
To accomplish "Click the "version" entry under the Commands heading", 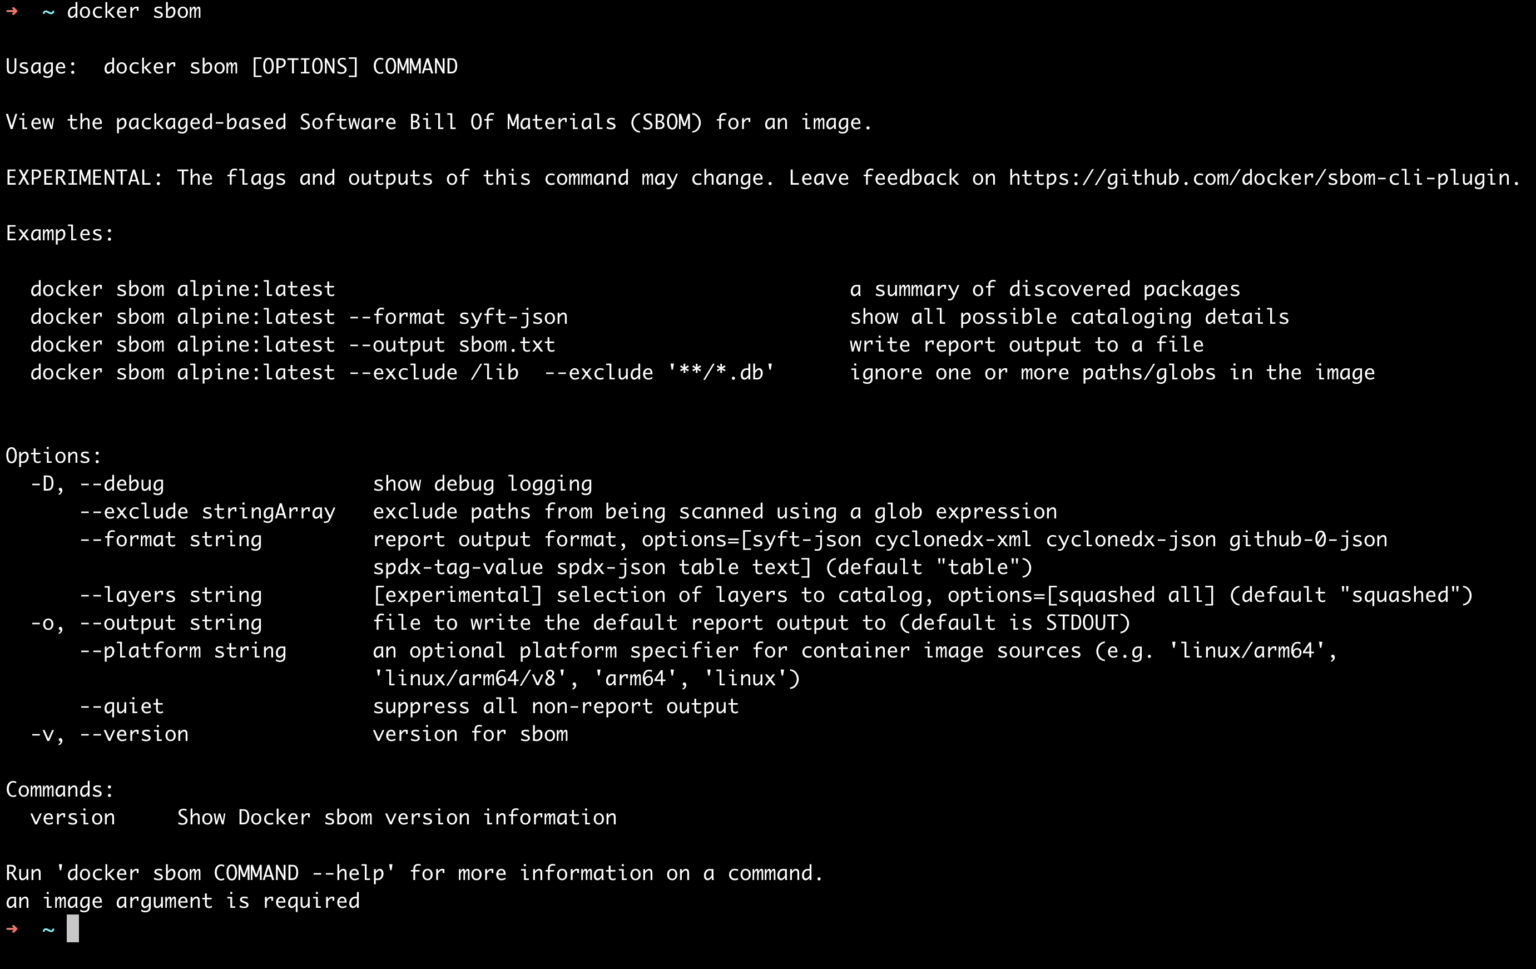I will pyautogui.click(x=72, y=818).
